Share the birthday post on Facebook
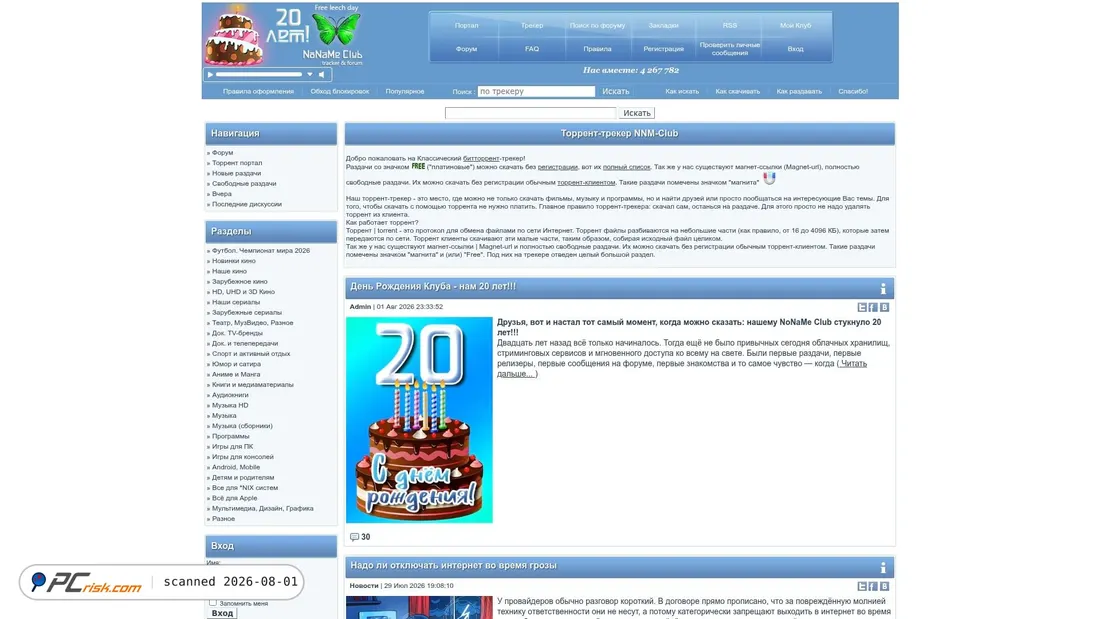Image resolution: width=1100 pixels, height=619 pixels. (873, 307)
